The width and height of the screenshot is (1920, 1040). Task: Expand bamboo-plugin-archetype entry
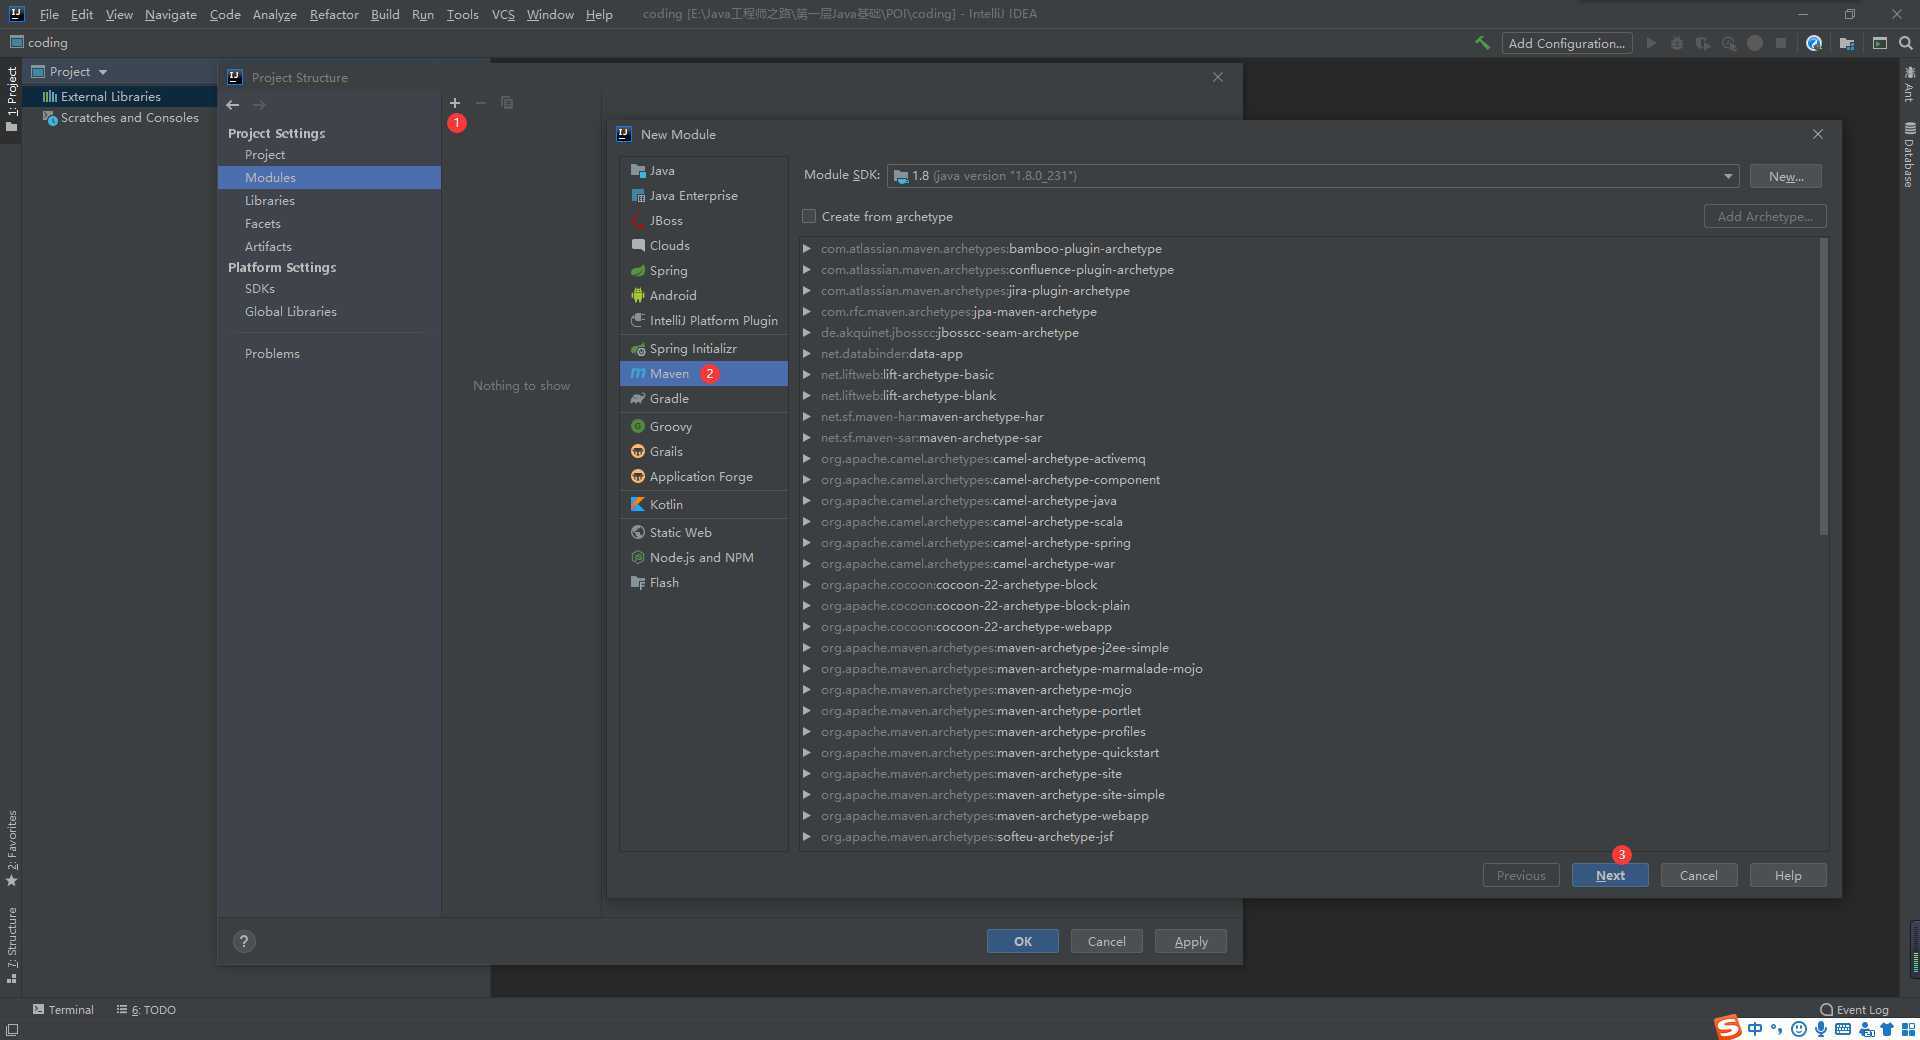807,249
